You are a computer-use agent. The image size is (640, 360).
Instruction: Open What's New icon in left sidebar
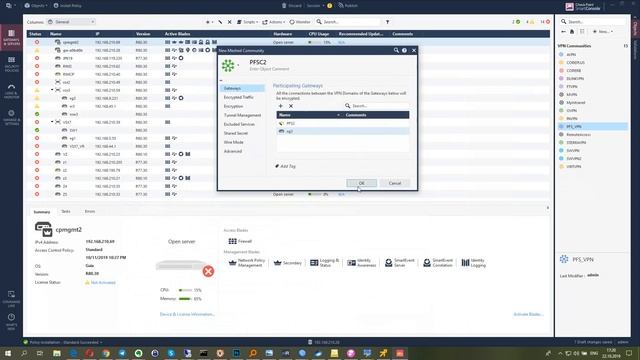[11, 321]
